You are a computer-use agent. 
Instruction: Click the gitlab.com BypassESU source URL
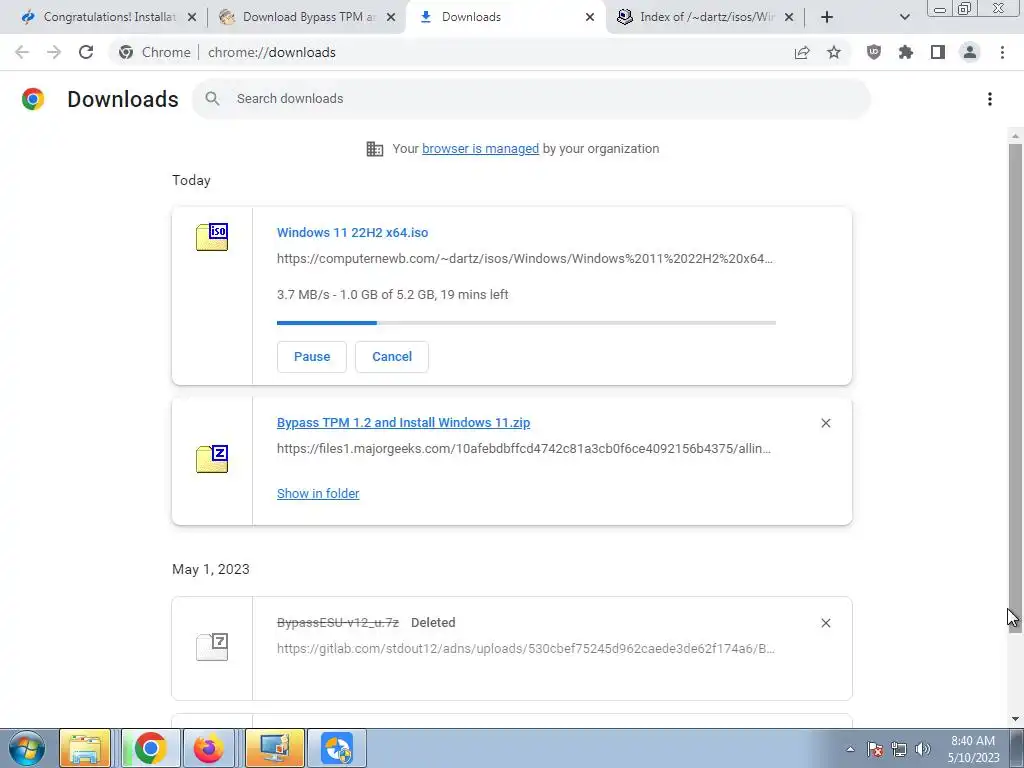pyautogui.click(x=526, y=648)
